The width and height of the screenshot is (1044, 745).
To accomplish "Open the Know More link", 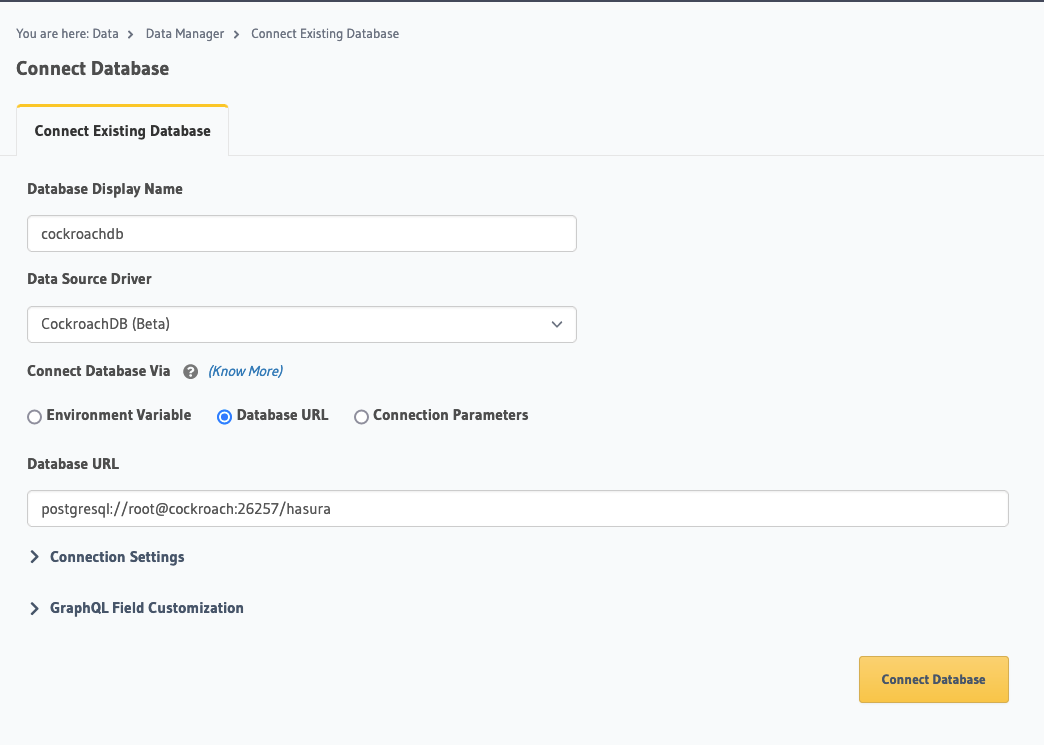I will (245, 371).
